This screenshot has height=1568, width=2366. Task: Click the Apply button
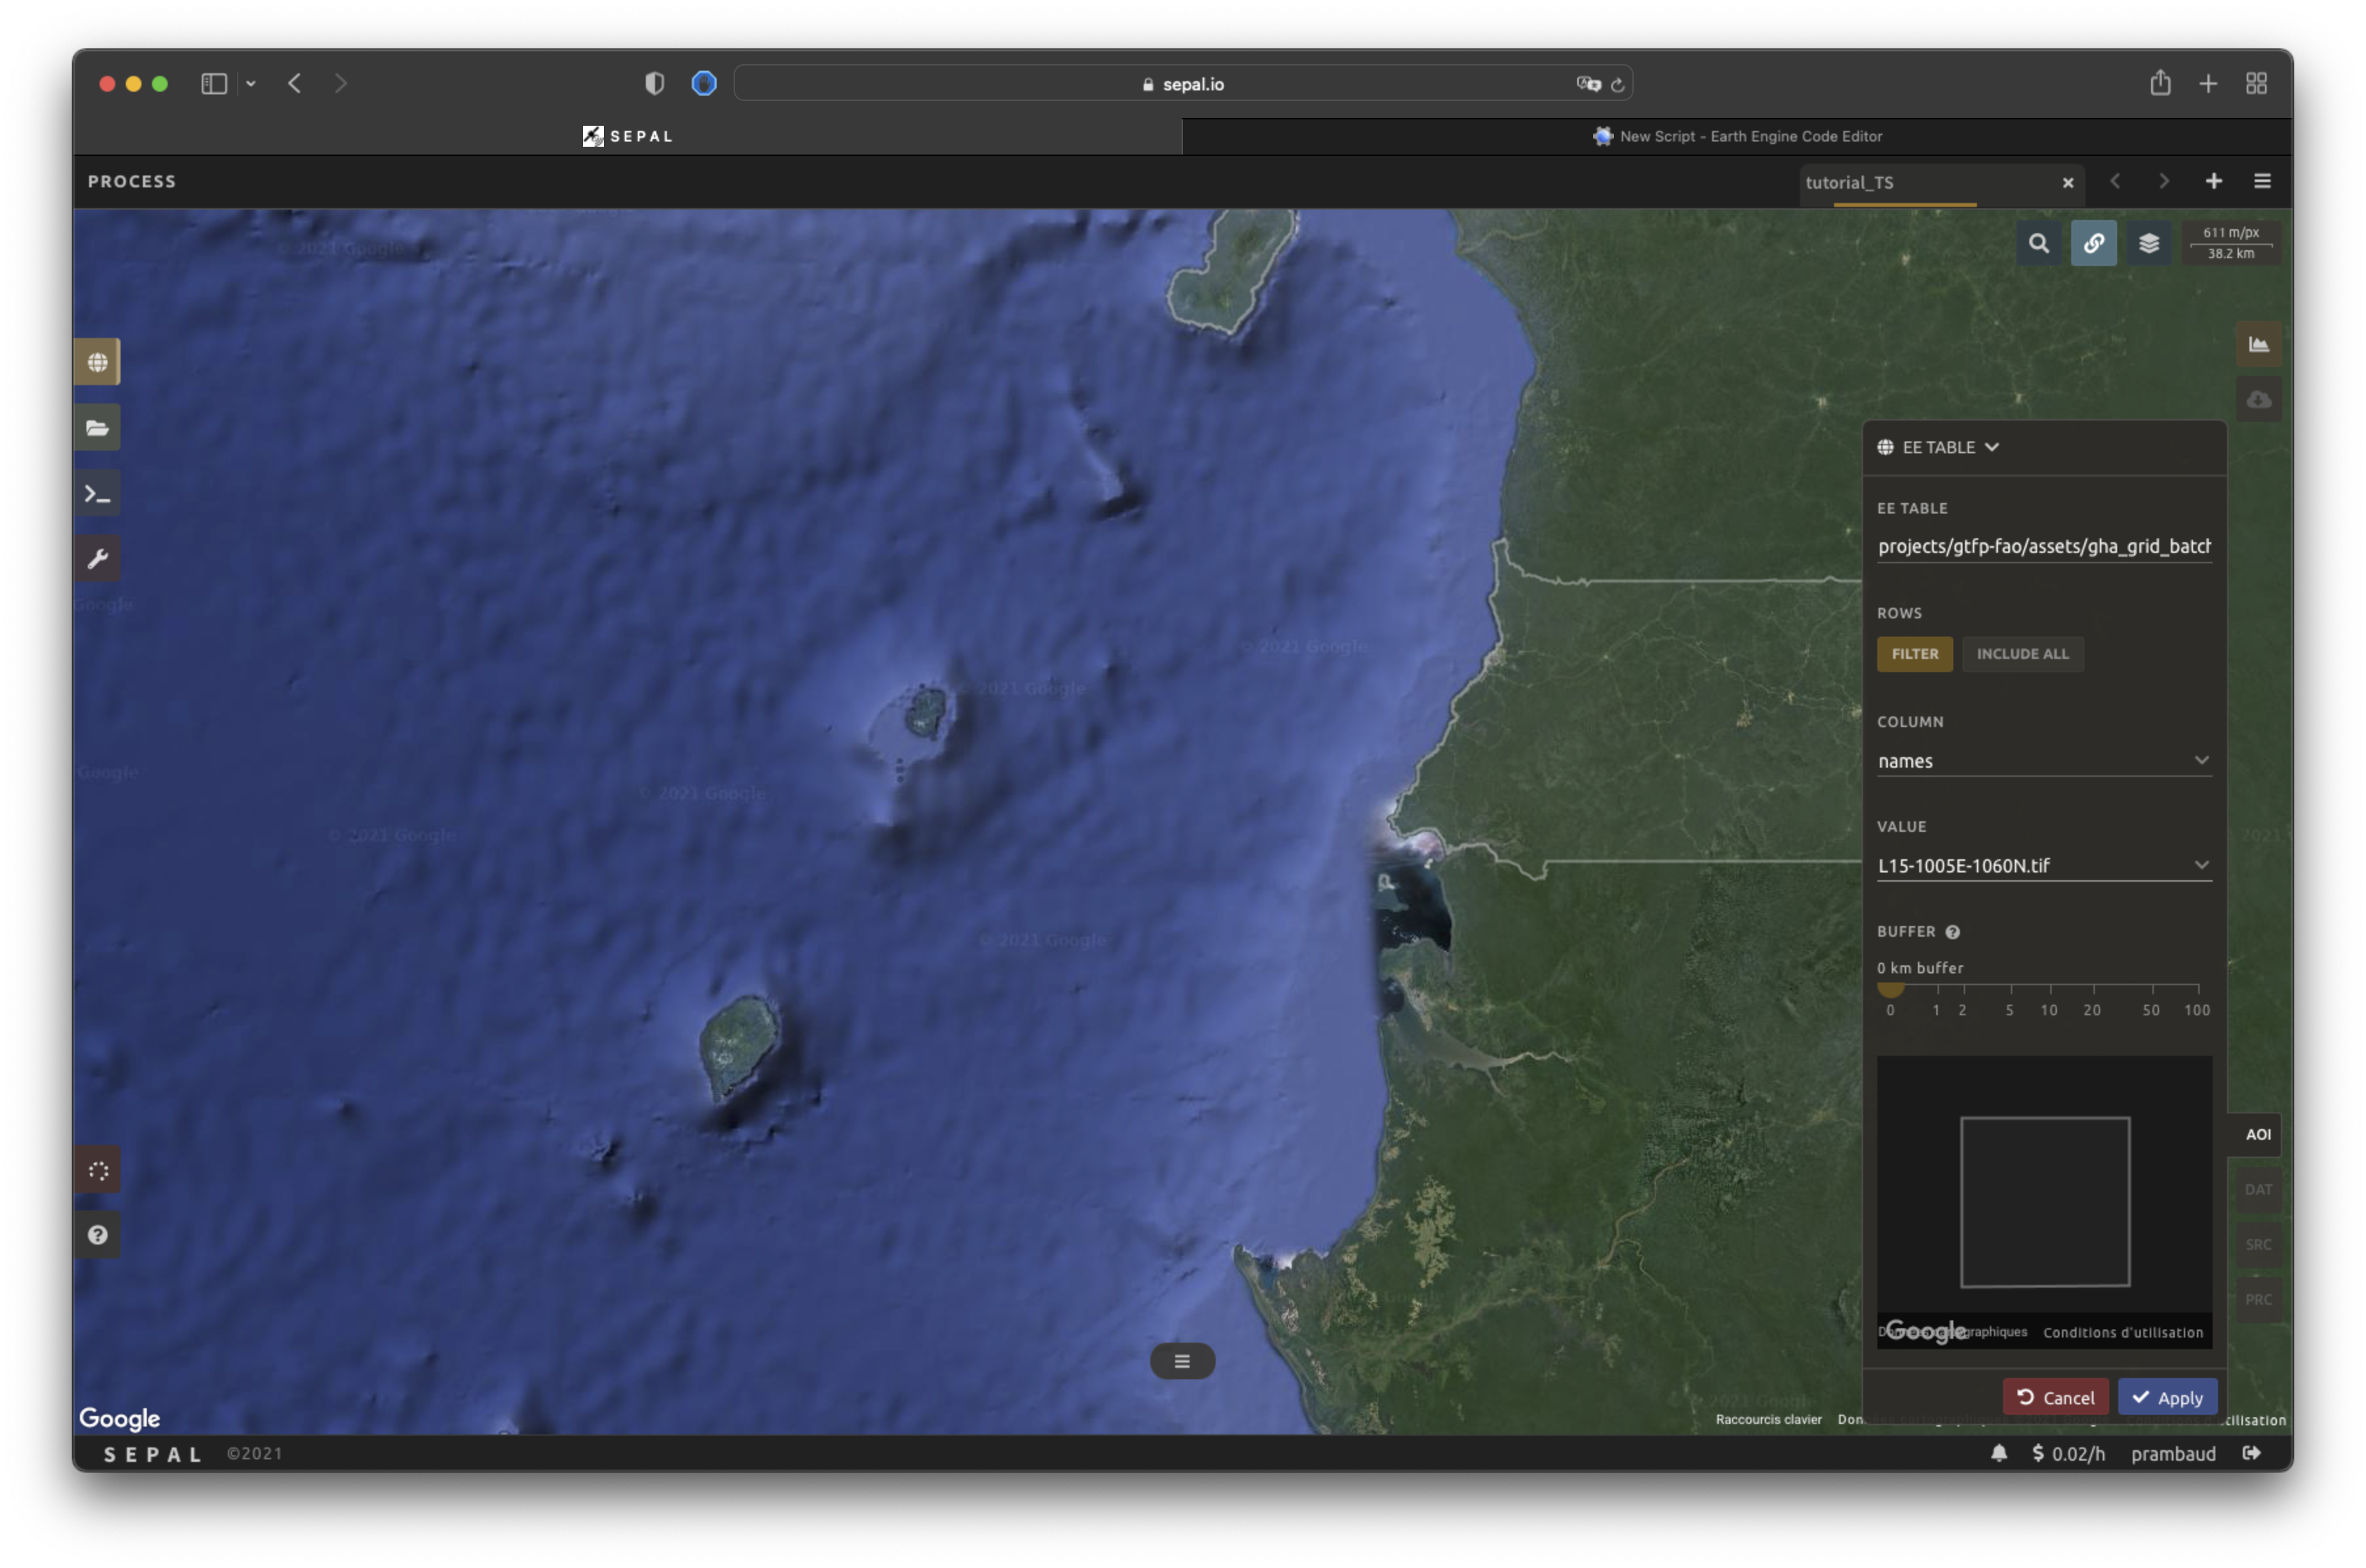pyautogui.click(x=2167, y=1398)
